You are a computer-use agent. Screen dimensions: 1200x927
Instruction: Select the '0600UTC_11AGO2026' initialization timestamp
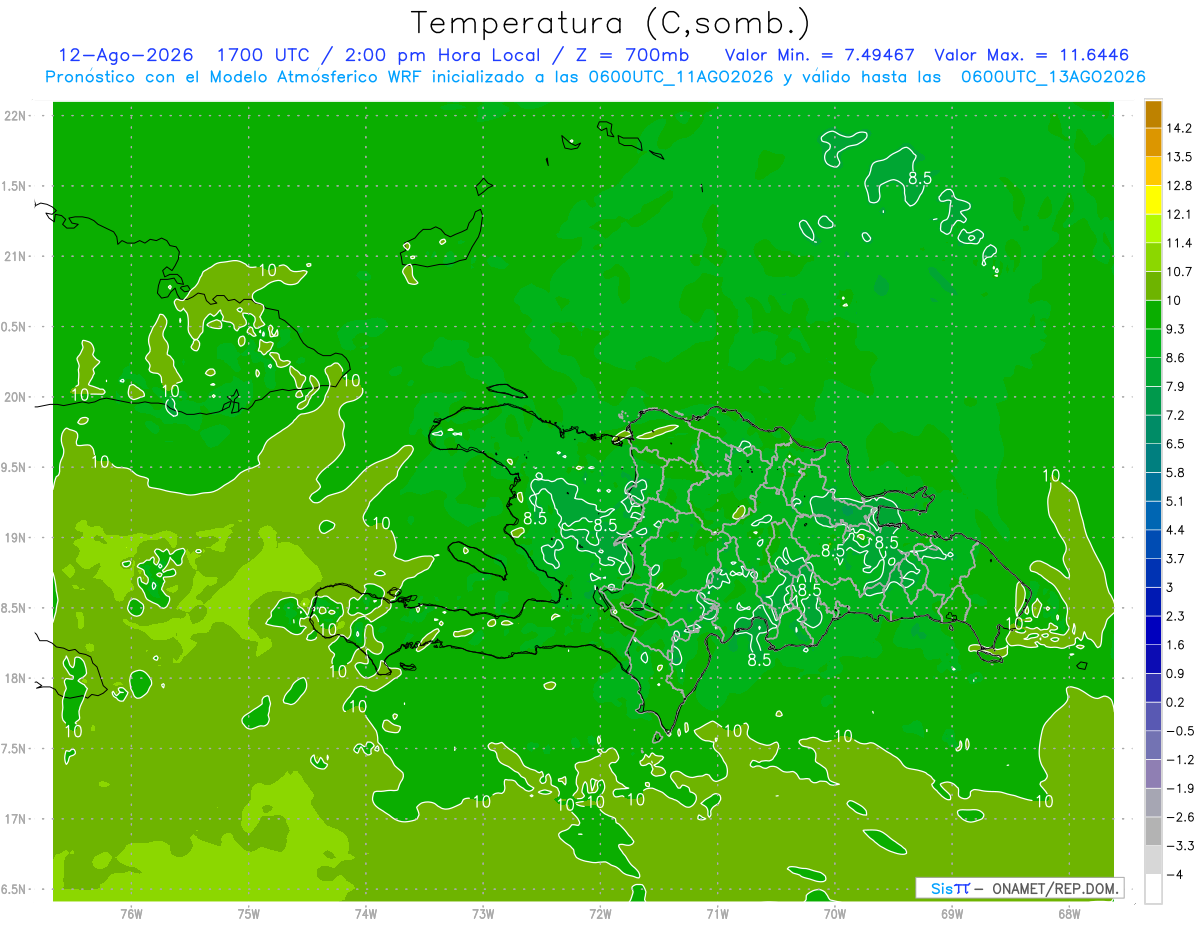point(679,76)
